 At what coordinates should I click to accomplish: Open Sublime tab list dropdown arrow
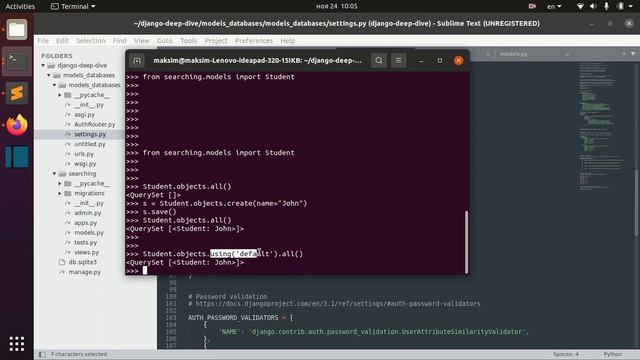pos(633,54)
